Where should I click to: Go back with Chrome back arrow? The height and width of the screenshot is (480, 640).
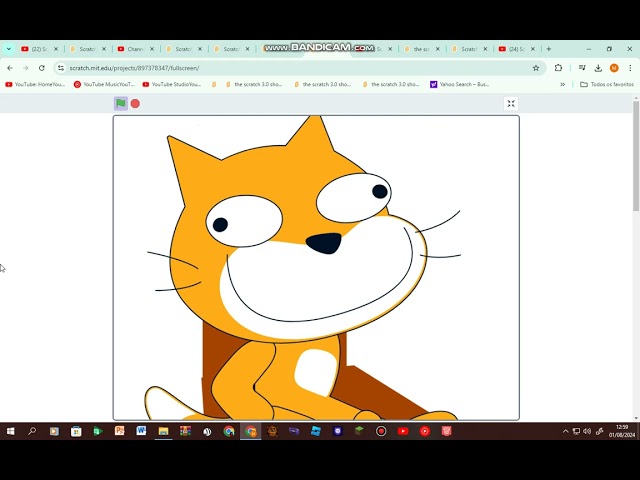tap(10, 68)
